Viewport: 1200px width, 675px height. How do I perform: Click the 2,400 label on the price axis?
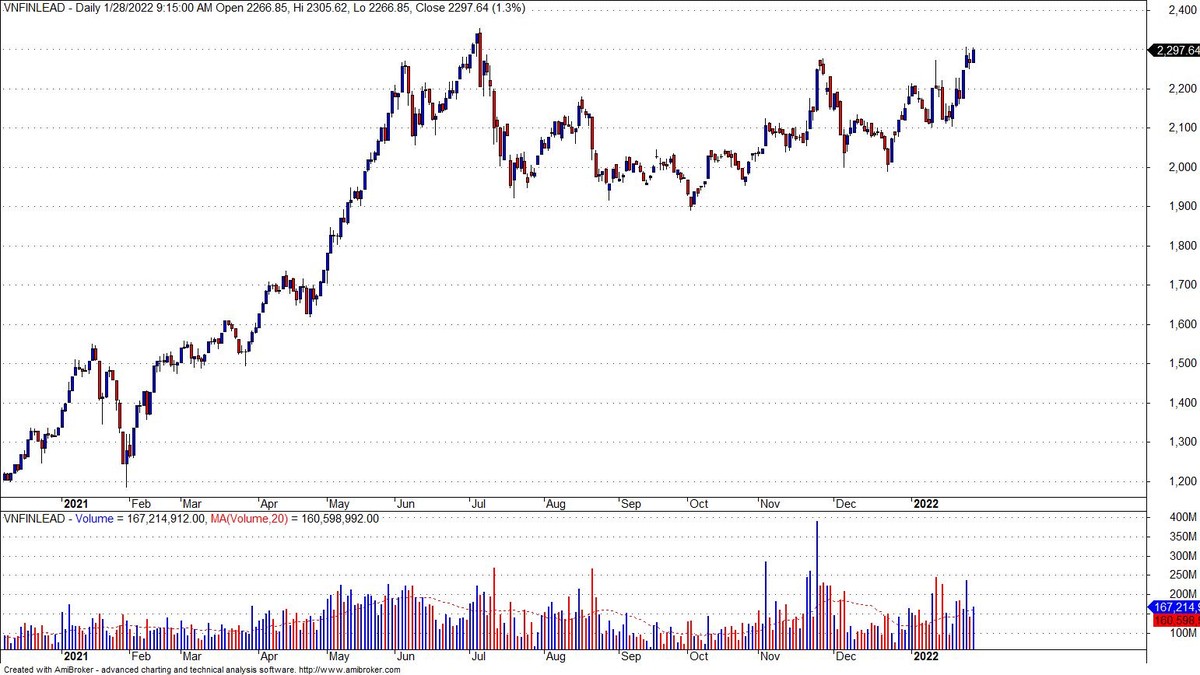point(1168,10)
